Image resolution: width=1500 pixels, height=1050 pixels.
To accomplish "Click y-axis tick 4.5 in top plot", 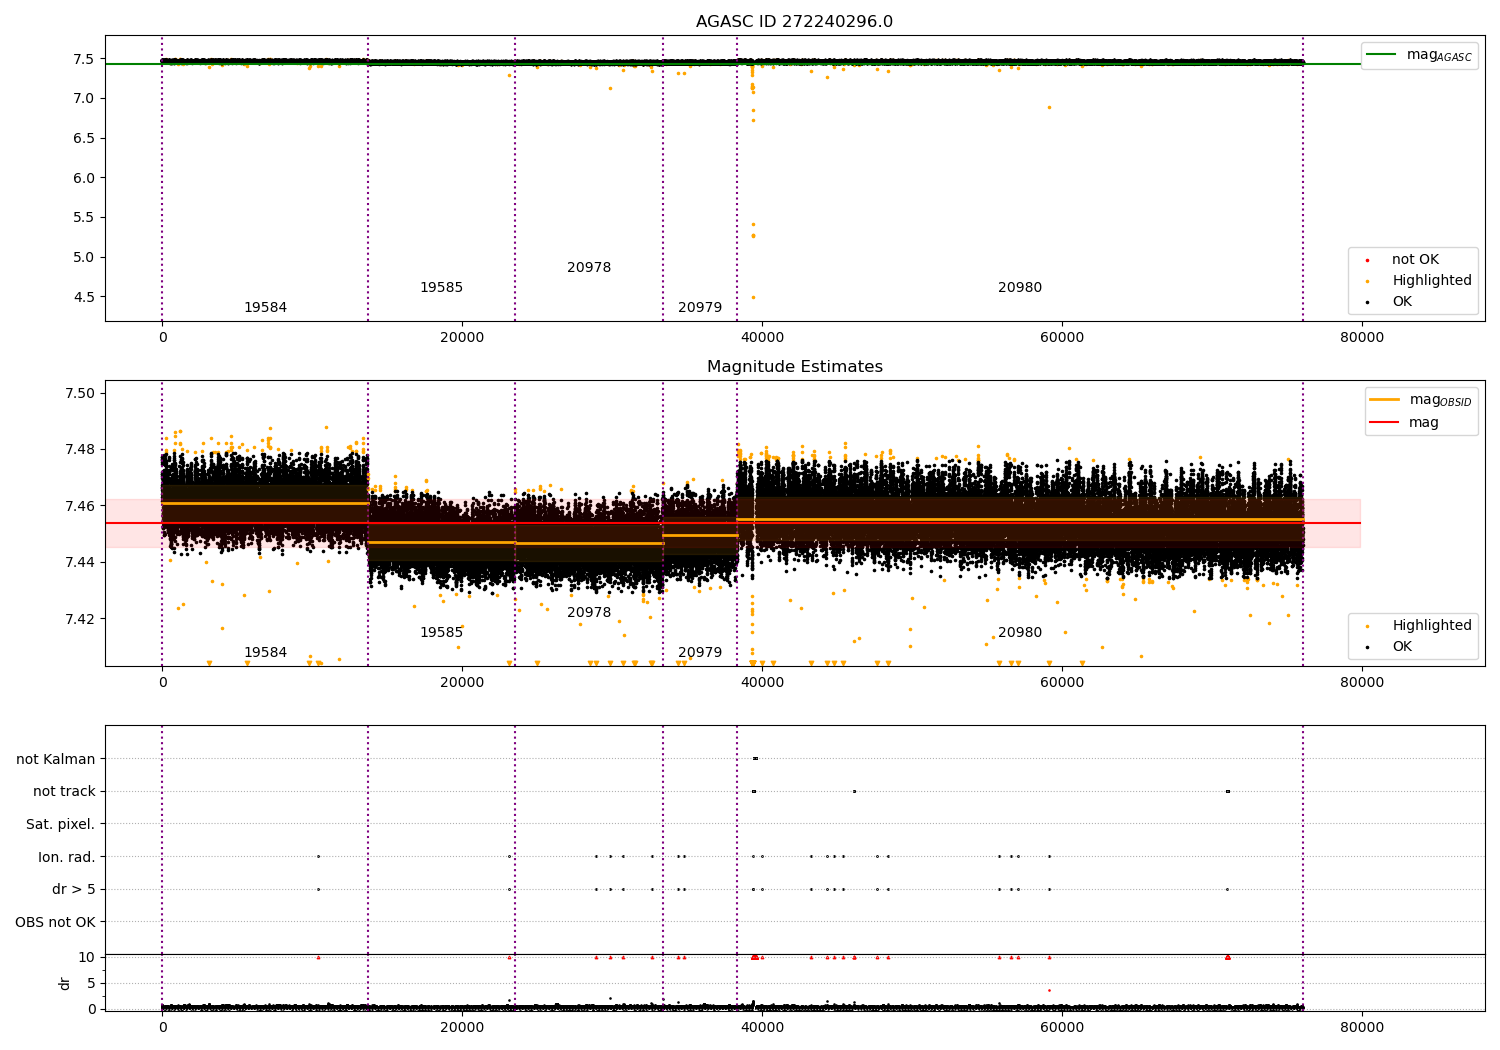I will (x=84, y=297).
